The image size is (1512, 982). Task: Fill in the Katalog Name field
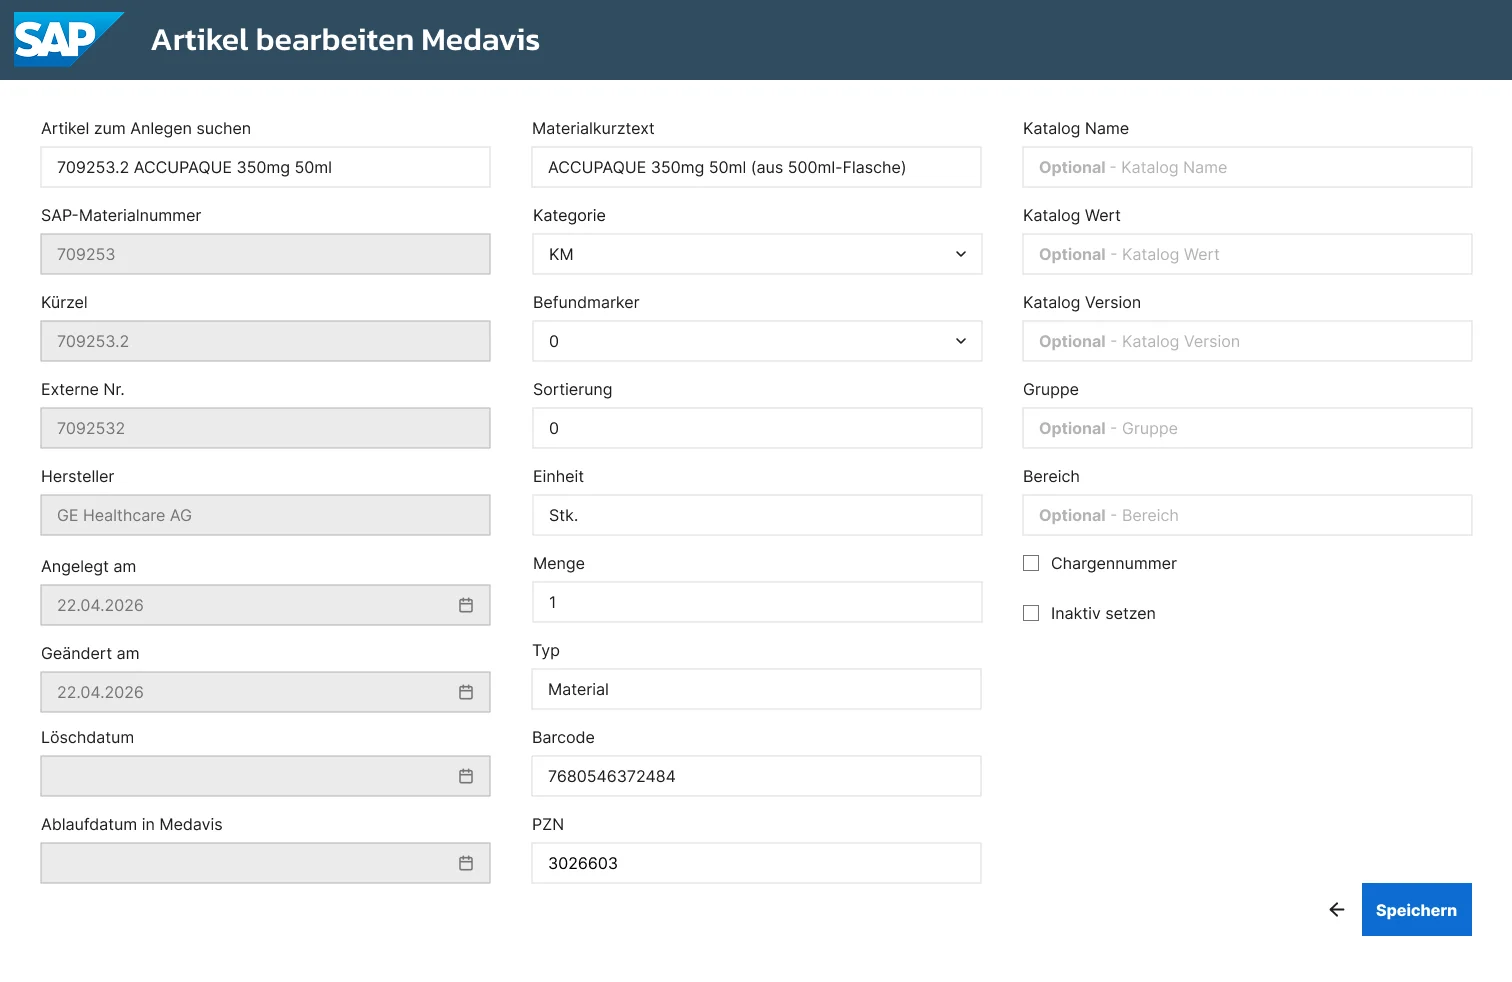click(1247, 167)
